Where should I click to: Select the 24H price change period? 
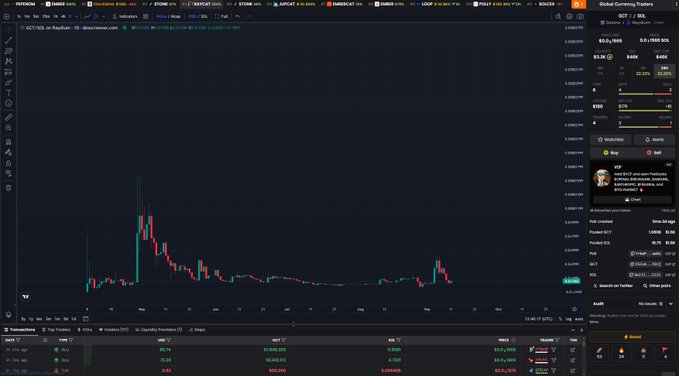pyautogui.click(x=664, y=71)
